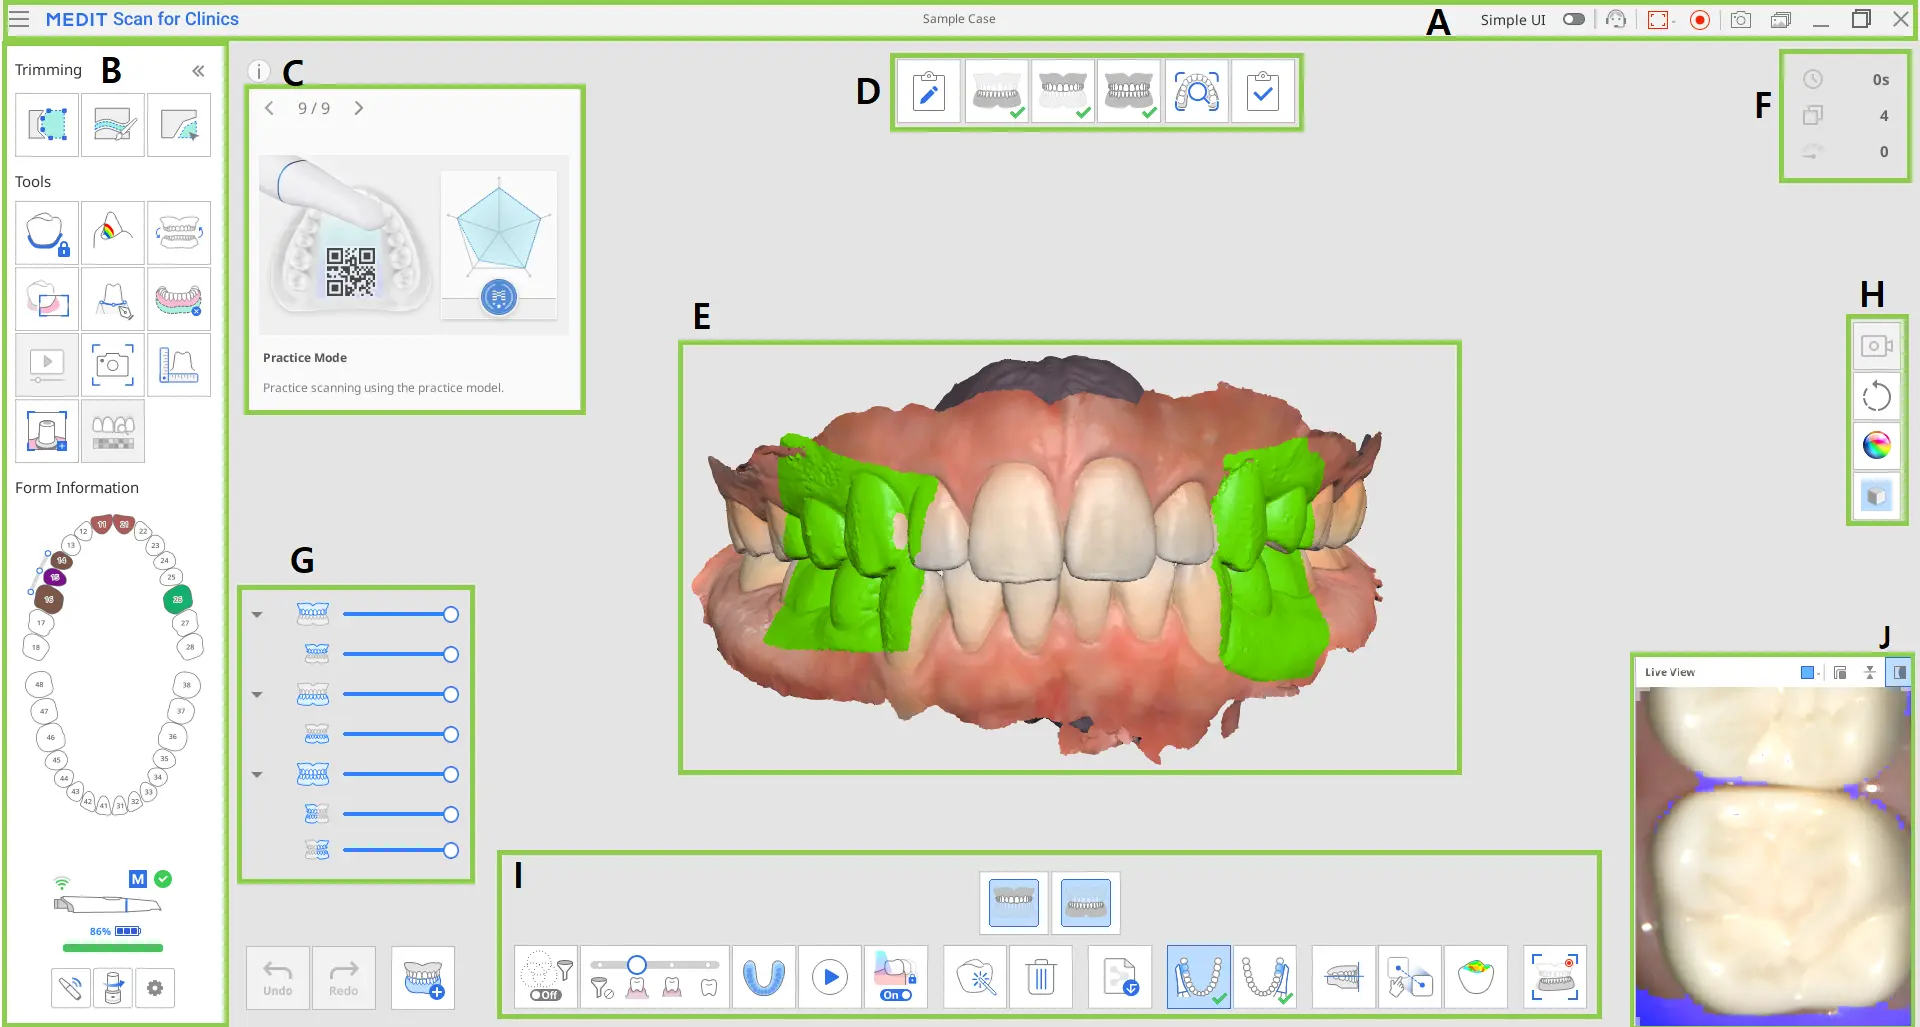Open the rainbow undercut analysis tool

(x=113, y=233)
